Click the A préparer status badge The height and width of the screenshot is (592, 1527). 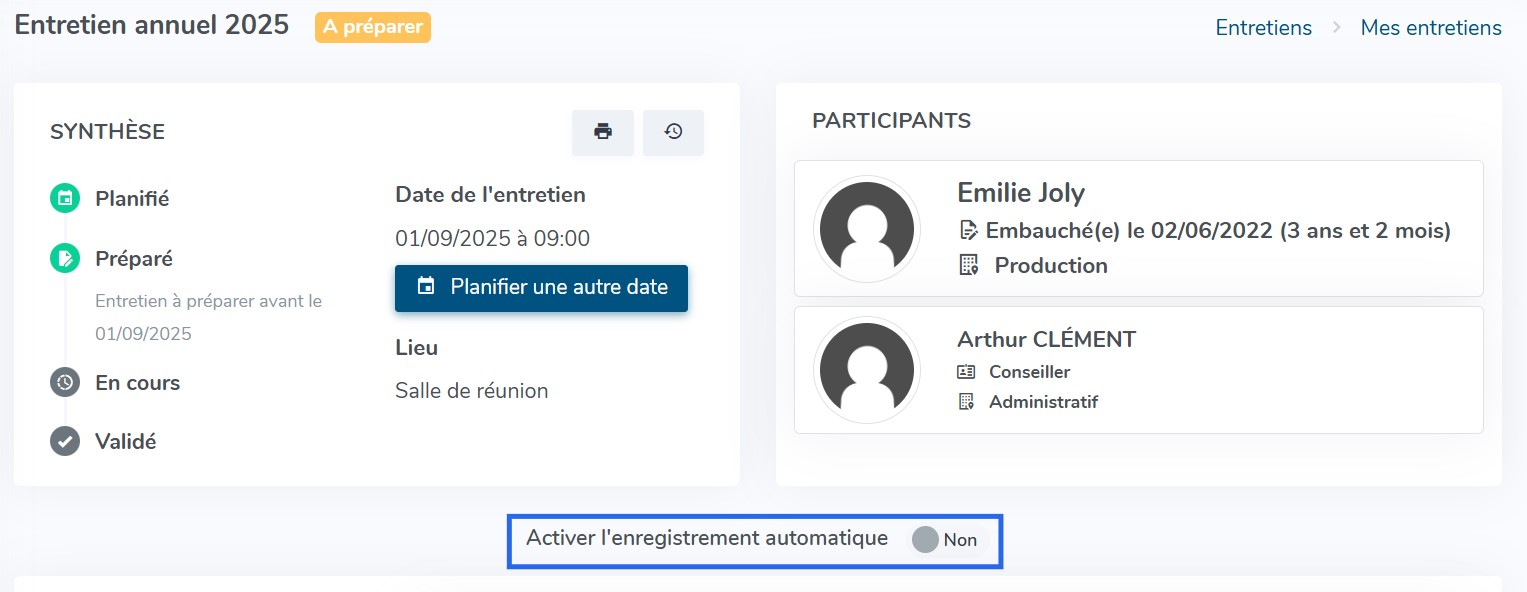point(373,27)
